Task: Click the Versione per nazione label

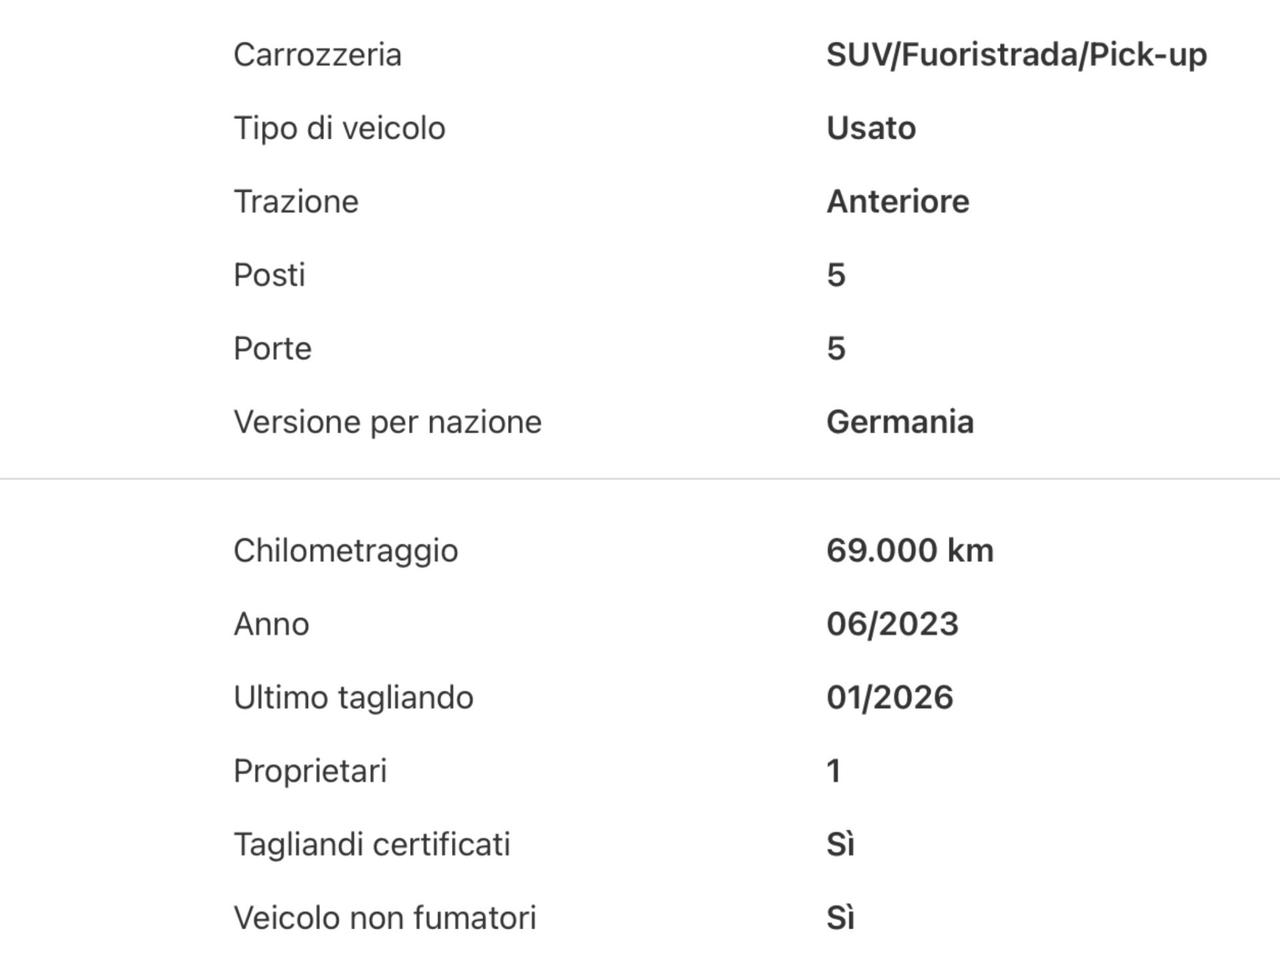Action: (x=387, y=422)
